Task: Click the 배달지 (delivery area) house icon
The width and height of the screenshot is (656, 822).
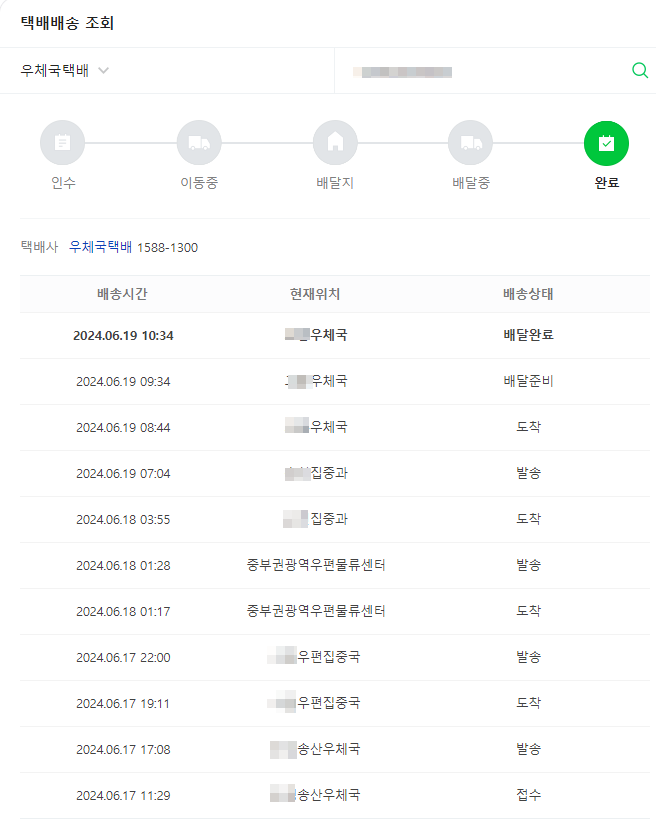Action: [335, 142]
